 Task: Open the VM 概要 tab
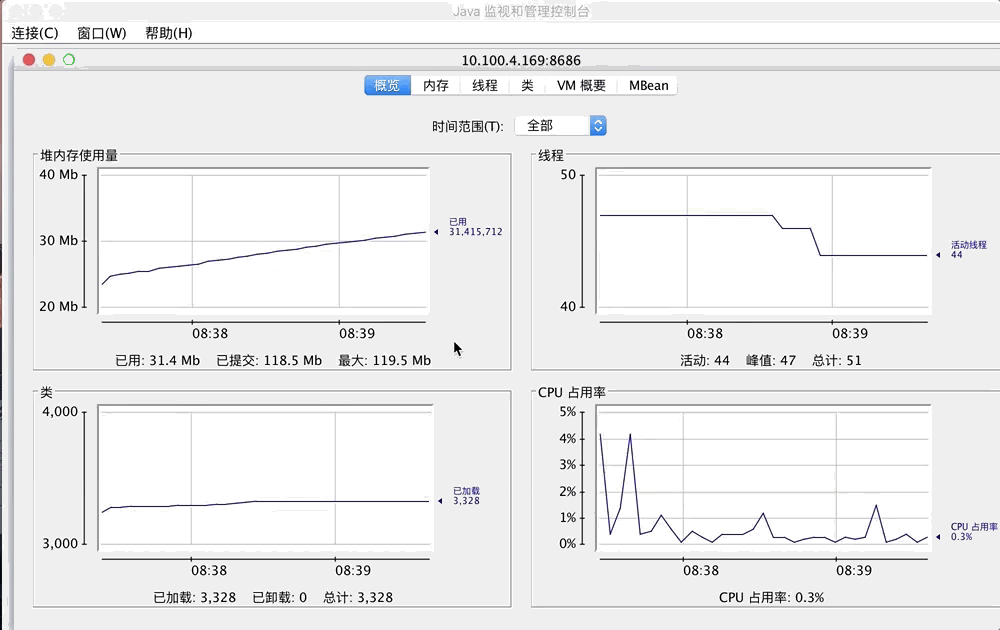click(581, 85)
